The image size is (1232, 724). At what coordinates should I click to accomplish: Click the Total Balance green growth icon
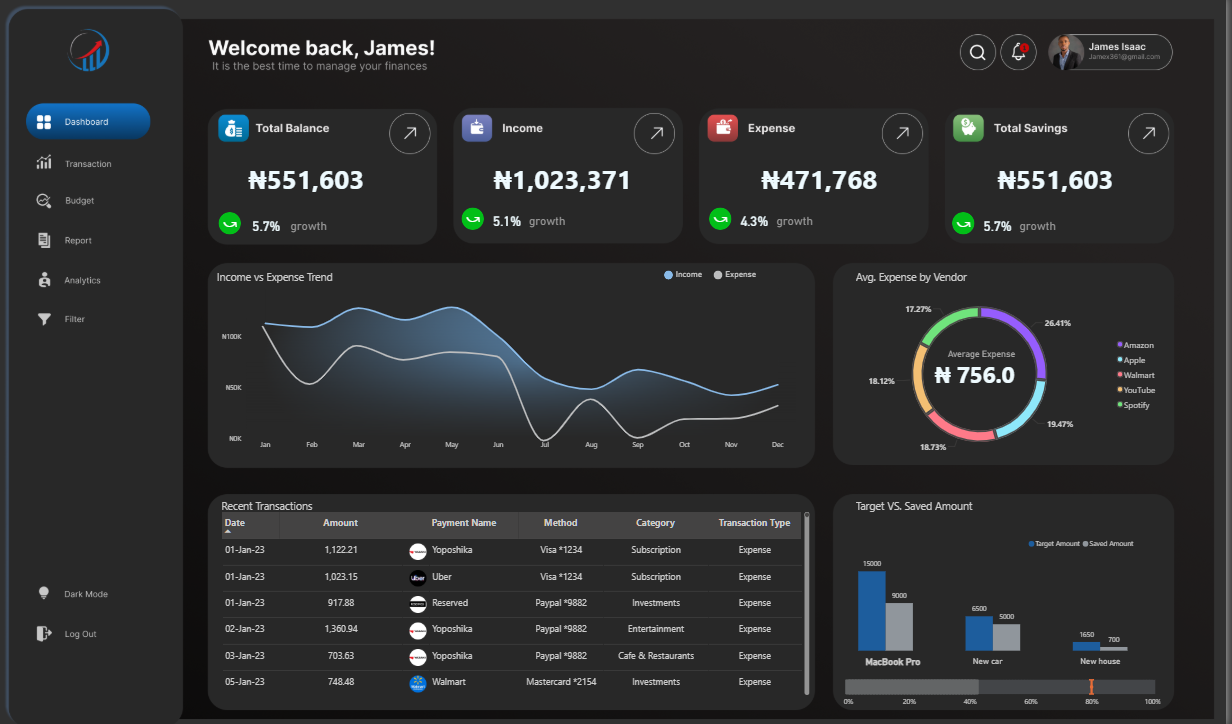click(230, 224)
